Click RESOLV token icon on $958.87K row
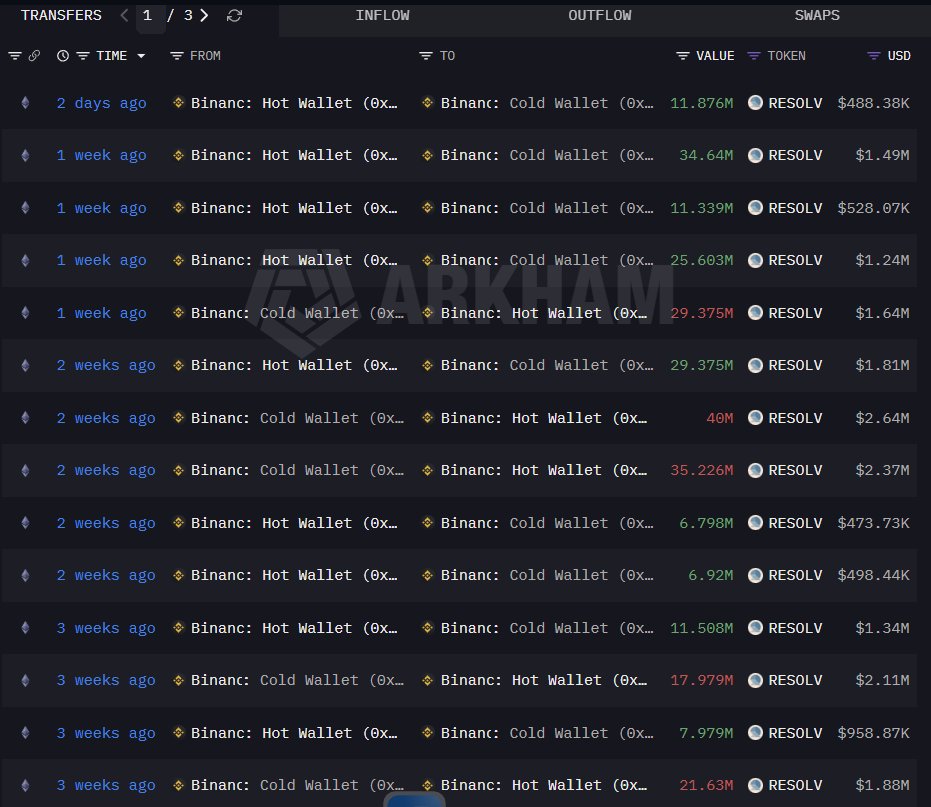The width and height of the screenshot is (931, 807). 755,733
